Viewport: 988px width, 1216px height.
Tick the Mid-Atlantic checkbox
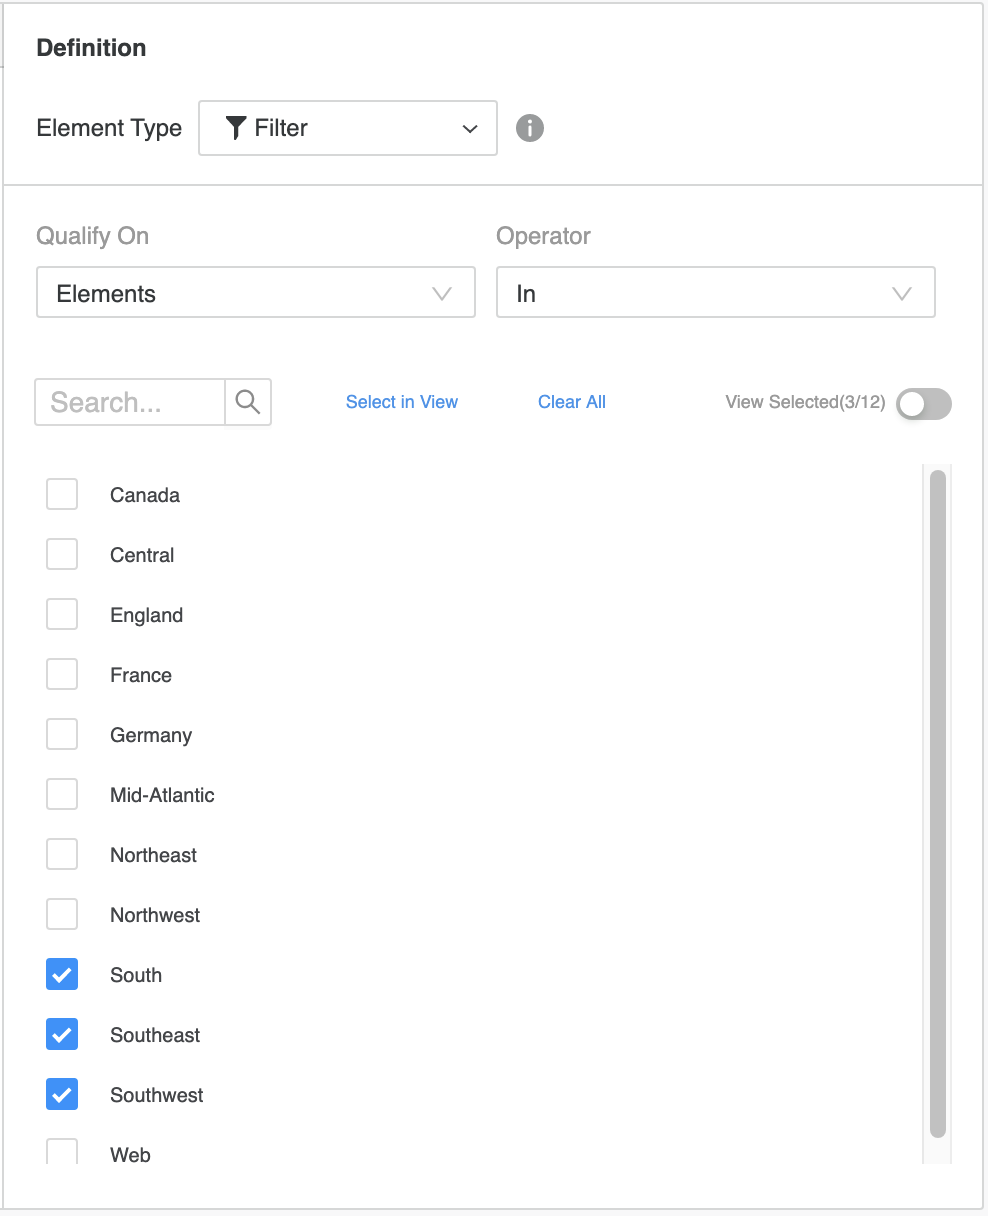click(x=62, y=794)
